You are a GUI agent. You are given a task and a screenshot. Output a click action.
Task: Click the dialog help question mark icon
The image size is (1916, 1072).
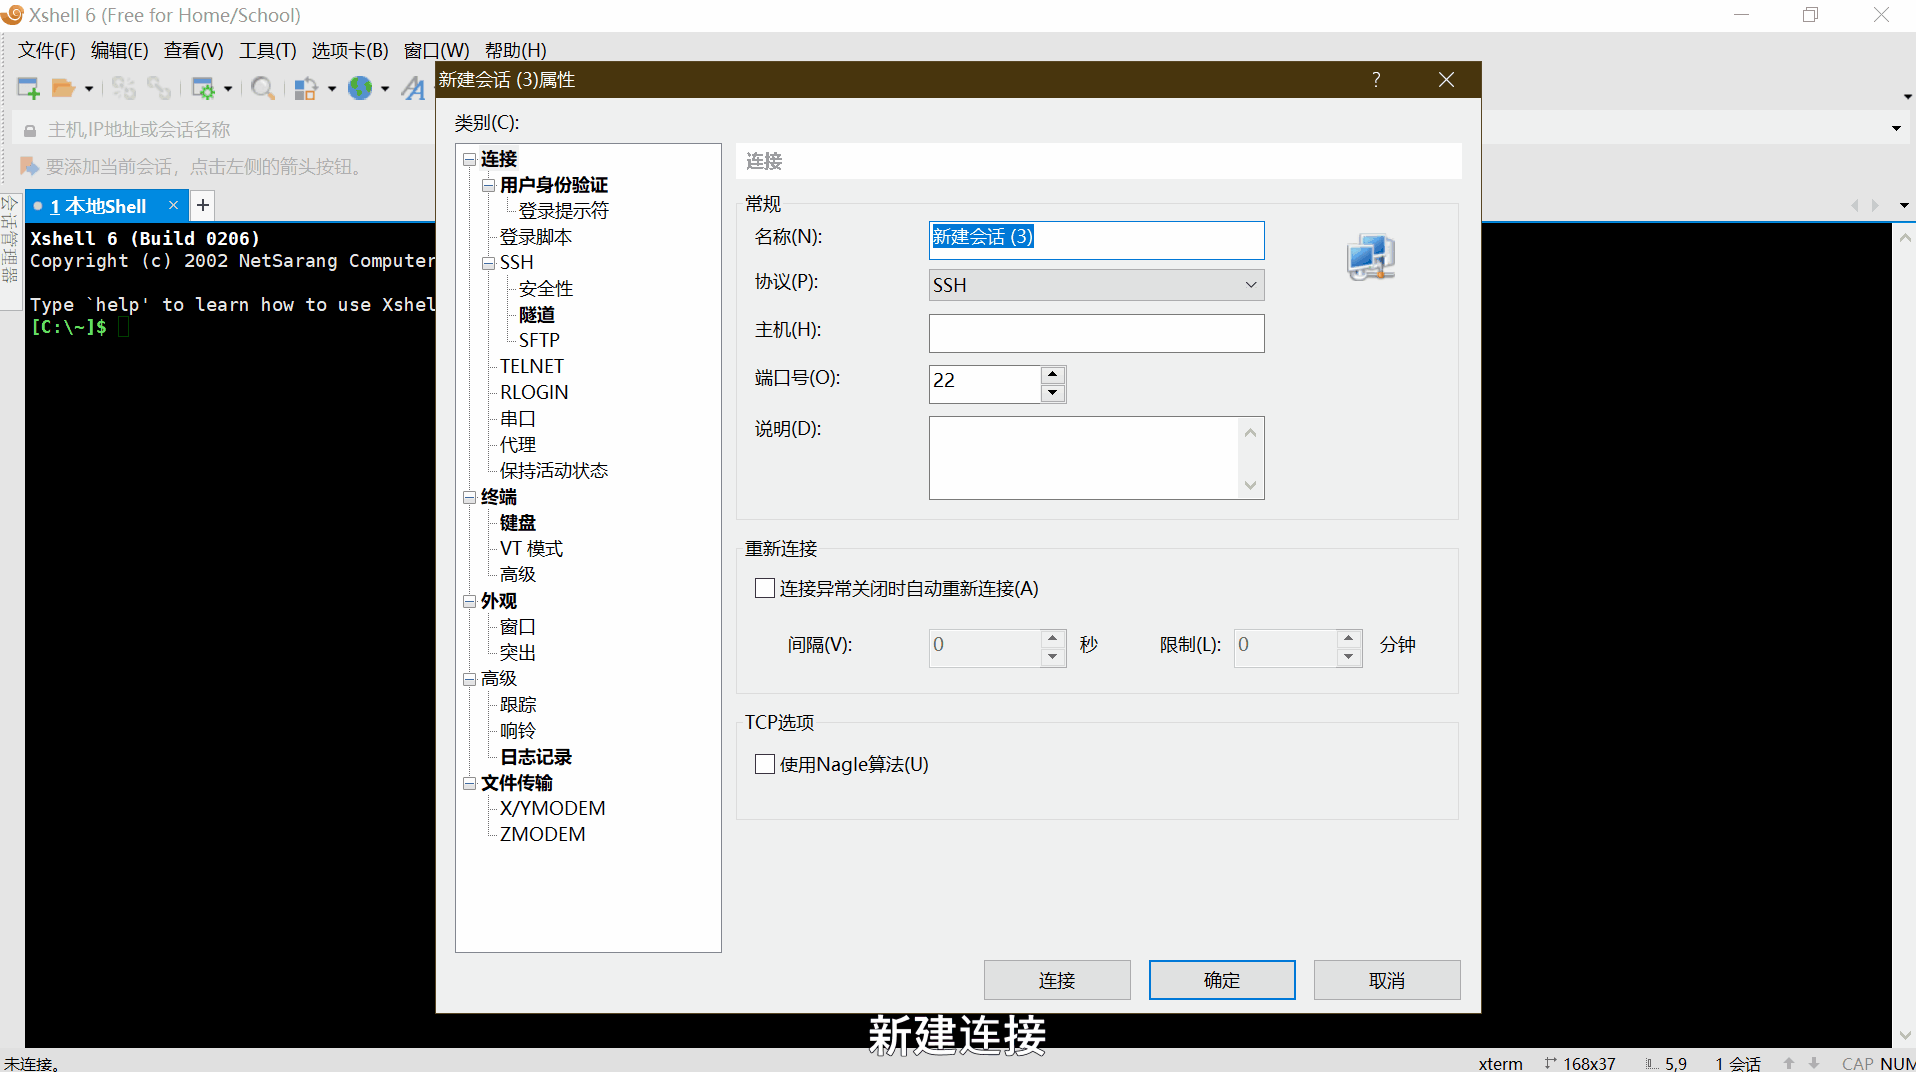pyautogui.click(x=1376, y=79)
